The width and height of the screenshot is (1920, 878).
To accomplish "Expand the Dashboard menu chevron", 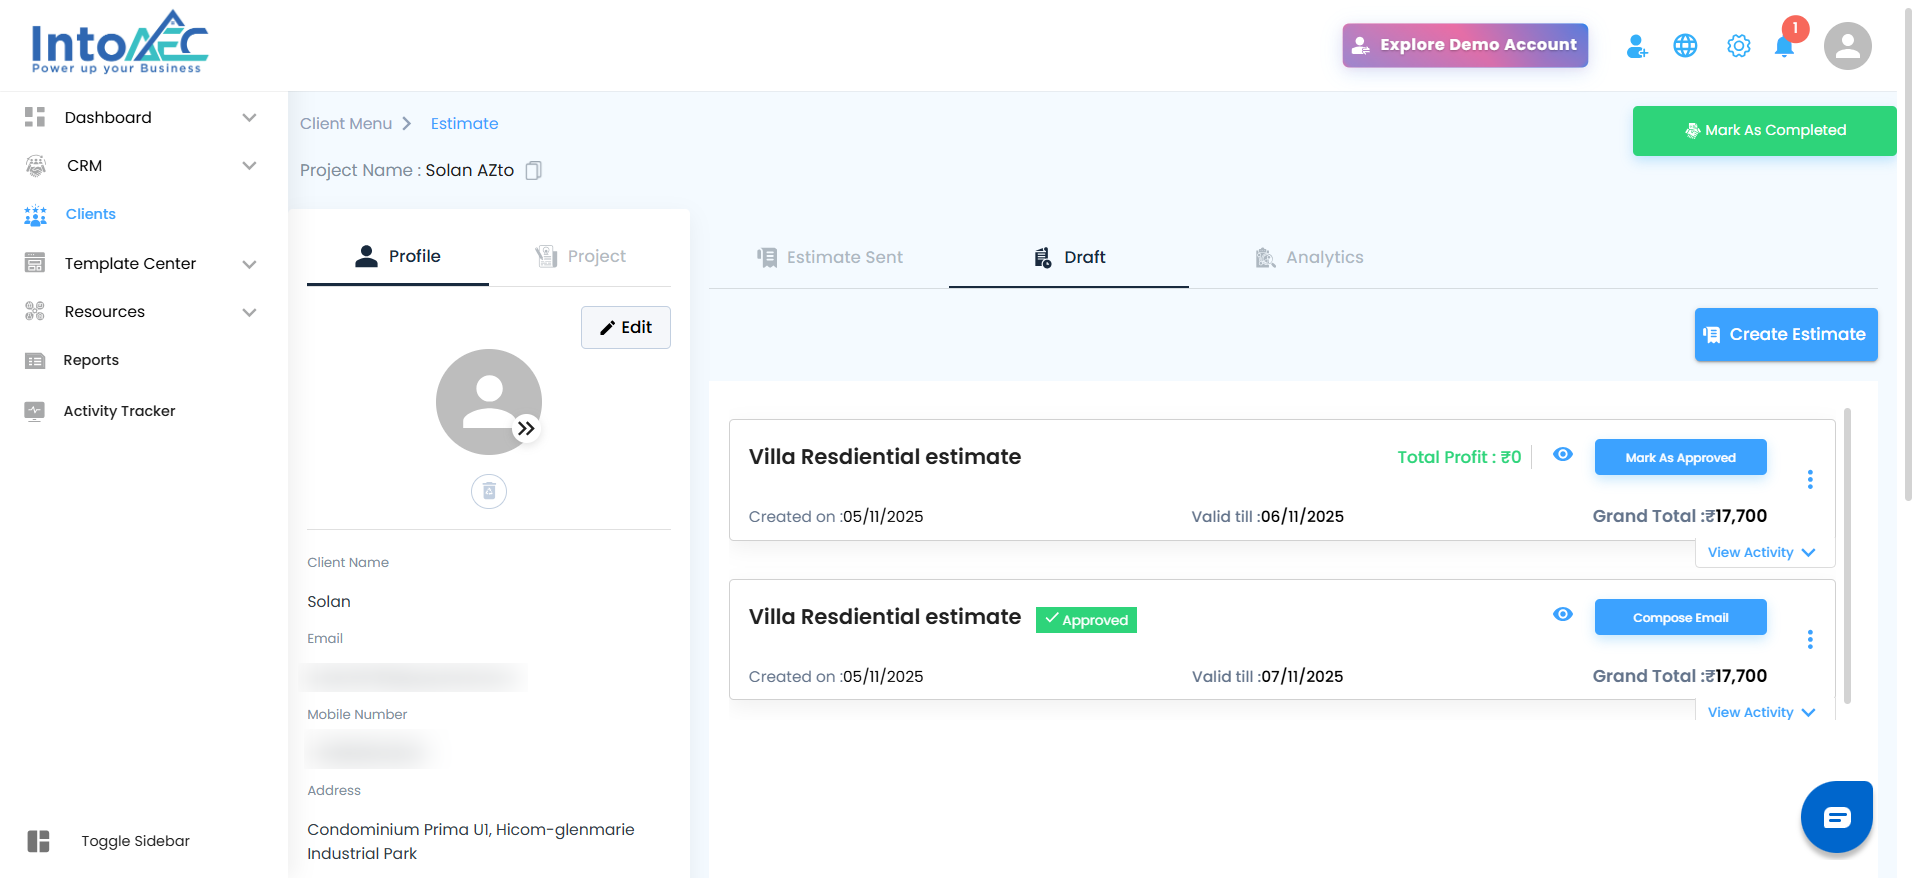I will [x=249, y=118].
